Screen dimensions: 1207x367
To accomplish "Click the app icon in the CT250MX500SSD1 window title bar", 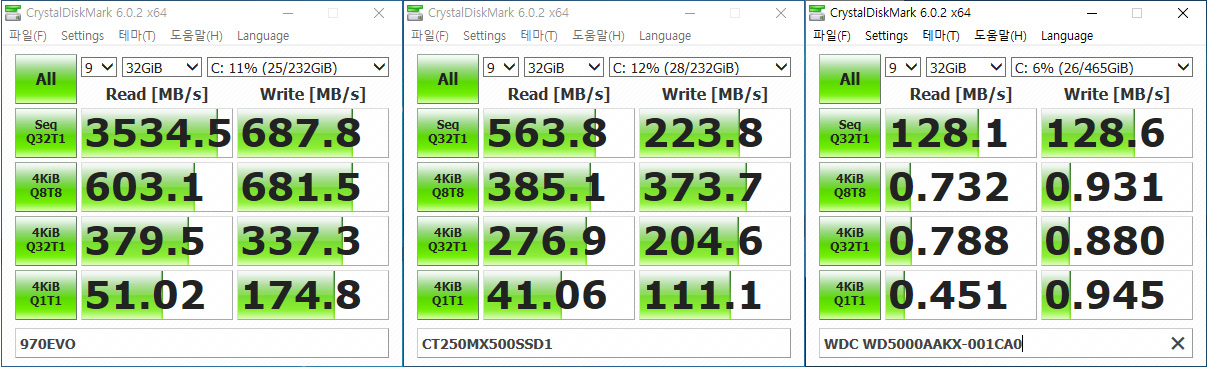I will click(415, 13).
